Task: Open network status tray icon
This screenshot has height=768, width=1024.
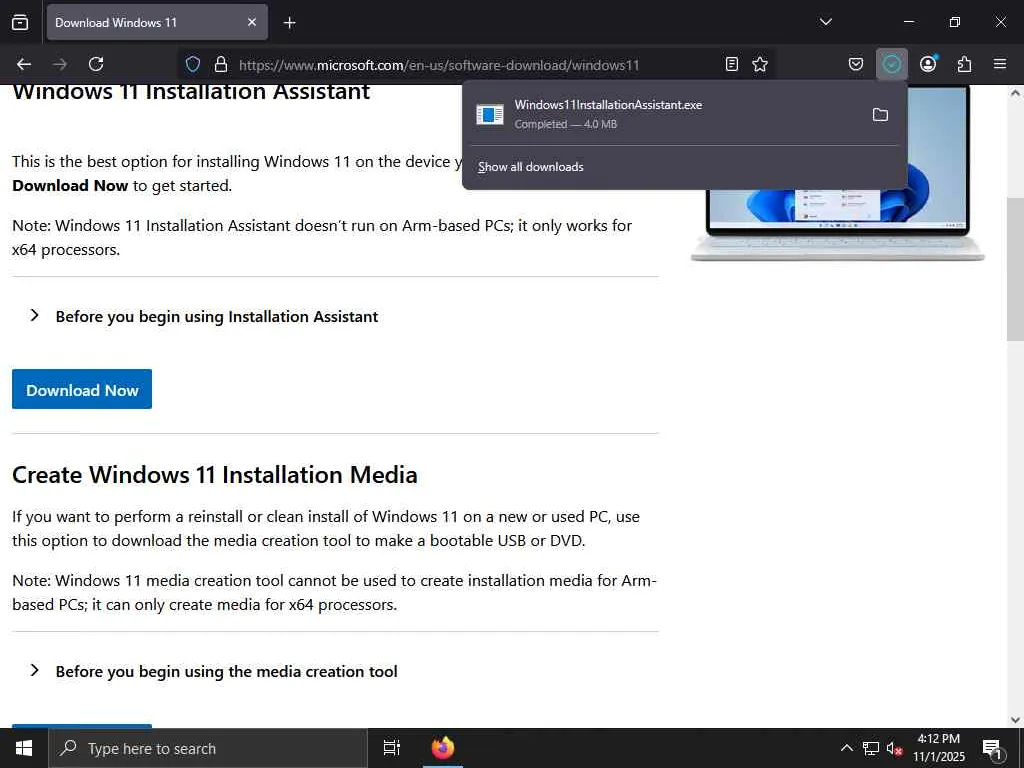Action: (x=871, y=748)
